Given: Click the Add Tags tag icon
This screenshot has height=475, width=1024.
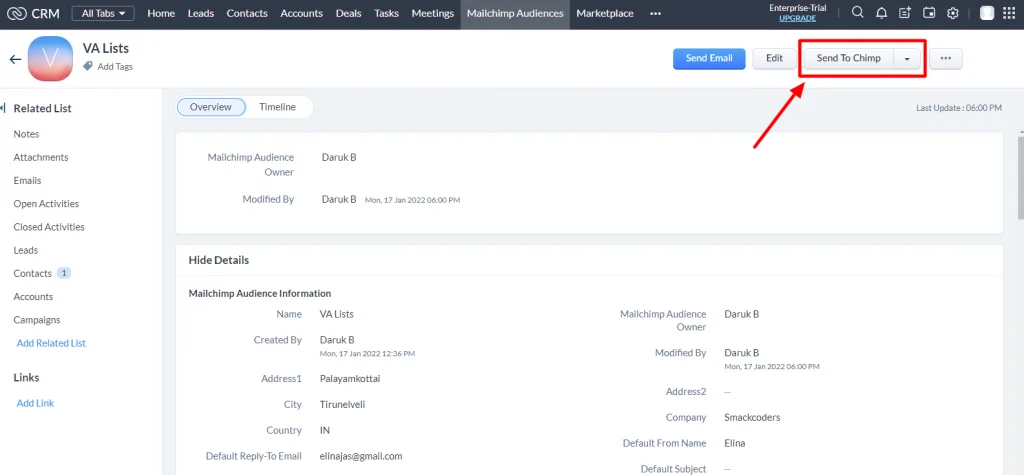Looking at the screenshot, I should (89, 67).
